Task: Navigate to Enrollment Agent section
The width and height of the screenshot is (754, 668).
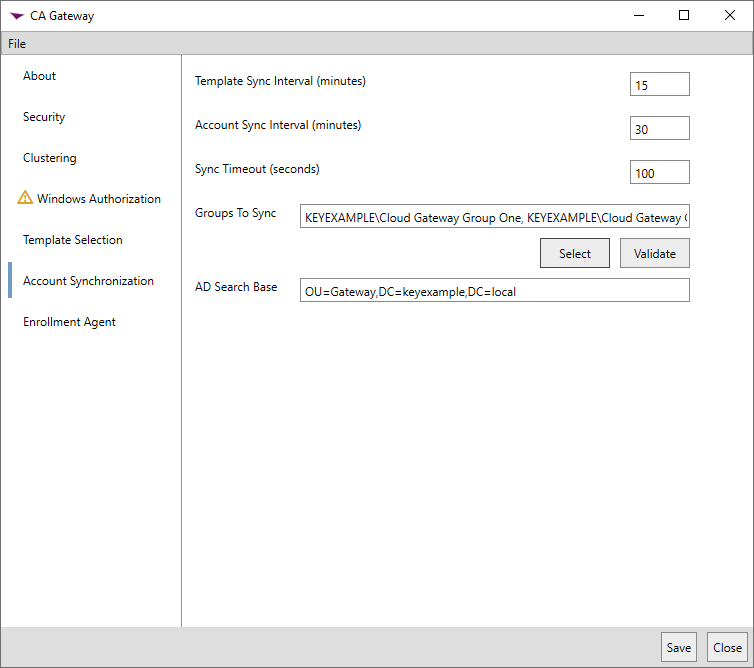Action: 70,322
